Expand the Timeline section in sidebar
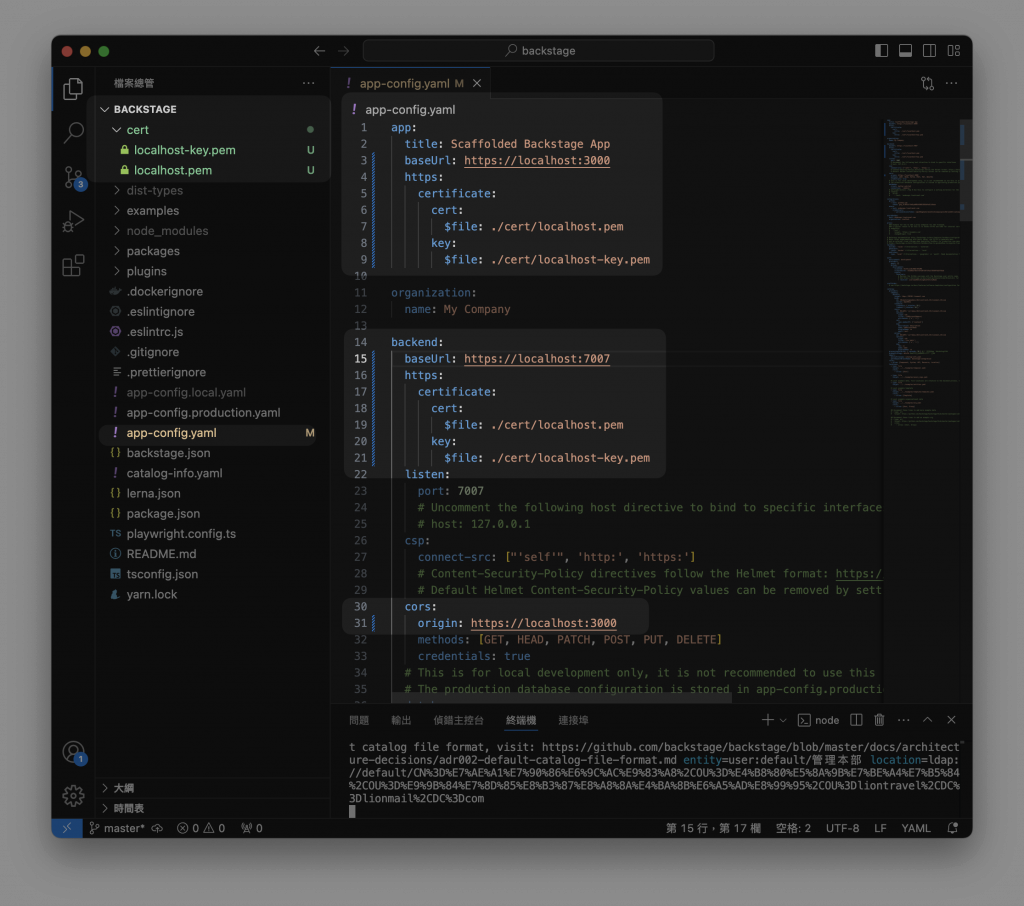The image size is (1024, 906). 212,808
